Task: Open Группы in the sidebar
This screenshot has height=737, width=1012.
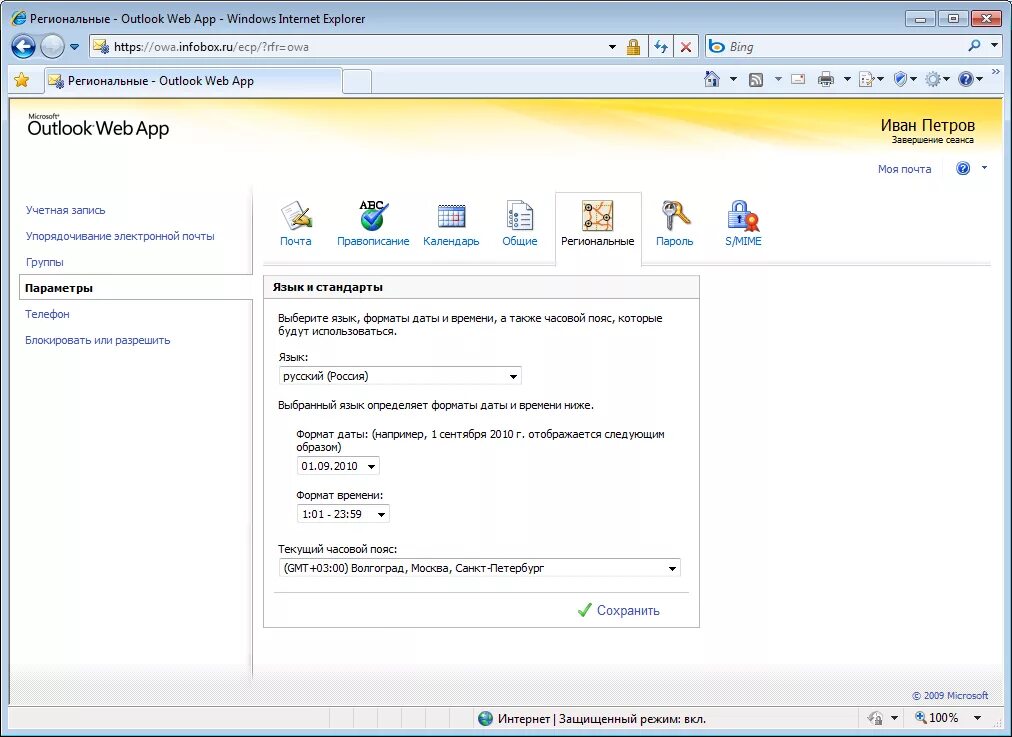Action: pyautogui.click(x=45, y=262)
